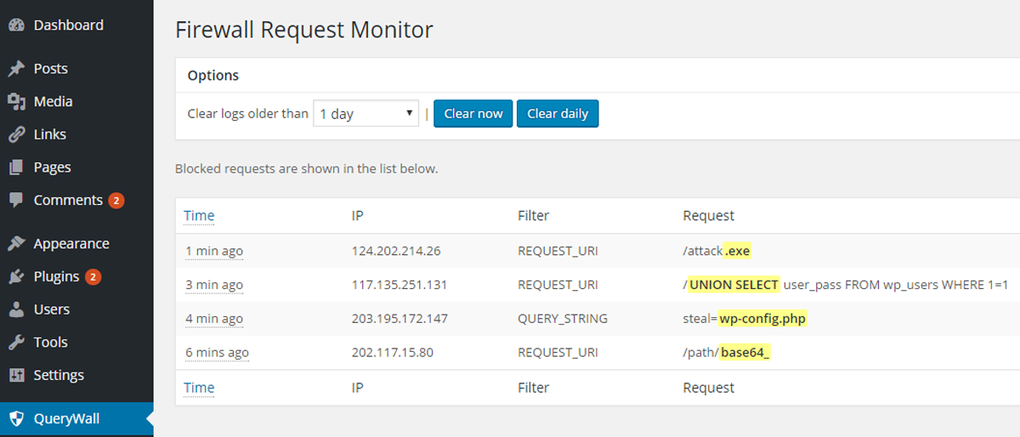Click the QueryWall shield icon
Image resolution: width=1020 pixels, height=437 pixels.
[16, 420]
